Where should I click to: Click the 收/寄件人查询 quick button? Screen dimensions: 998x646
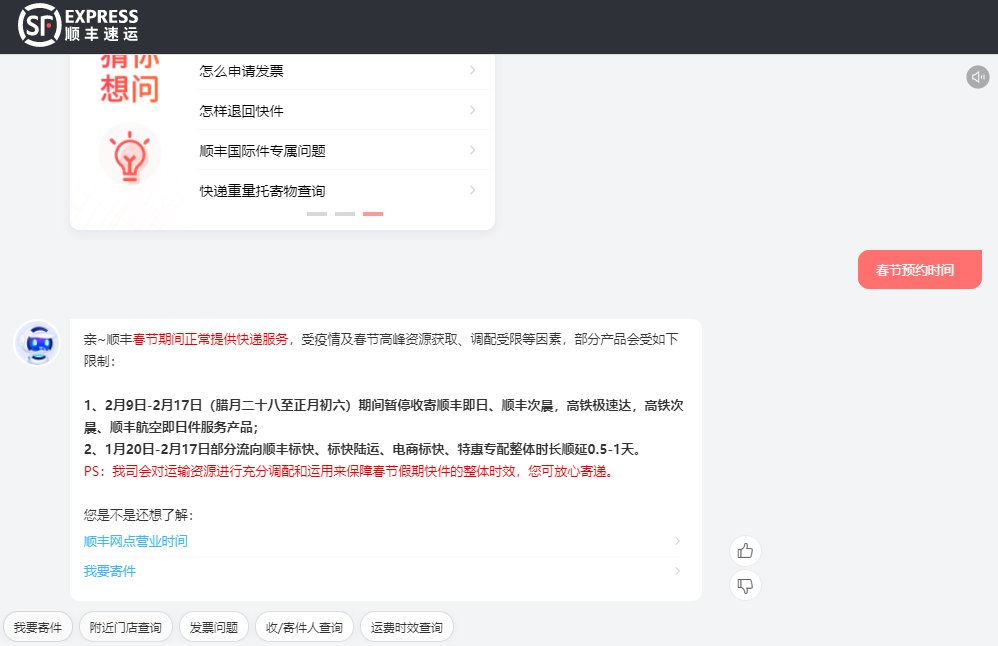coord(304,628)
